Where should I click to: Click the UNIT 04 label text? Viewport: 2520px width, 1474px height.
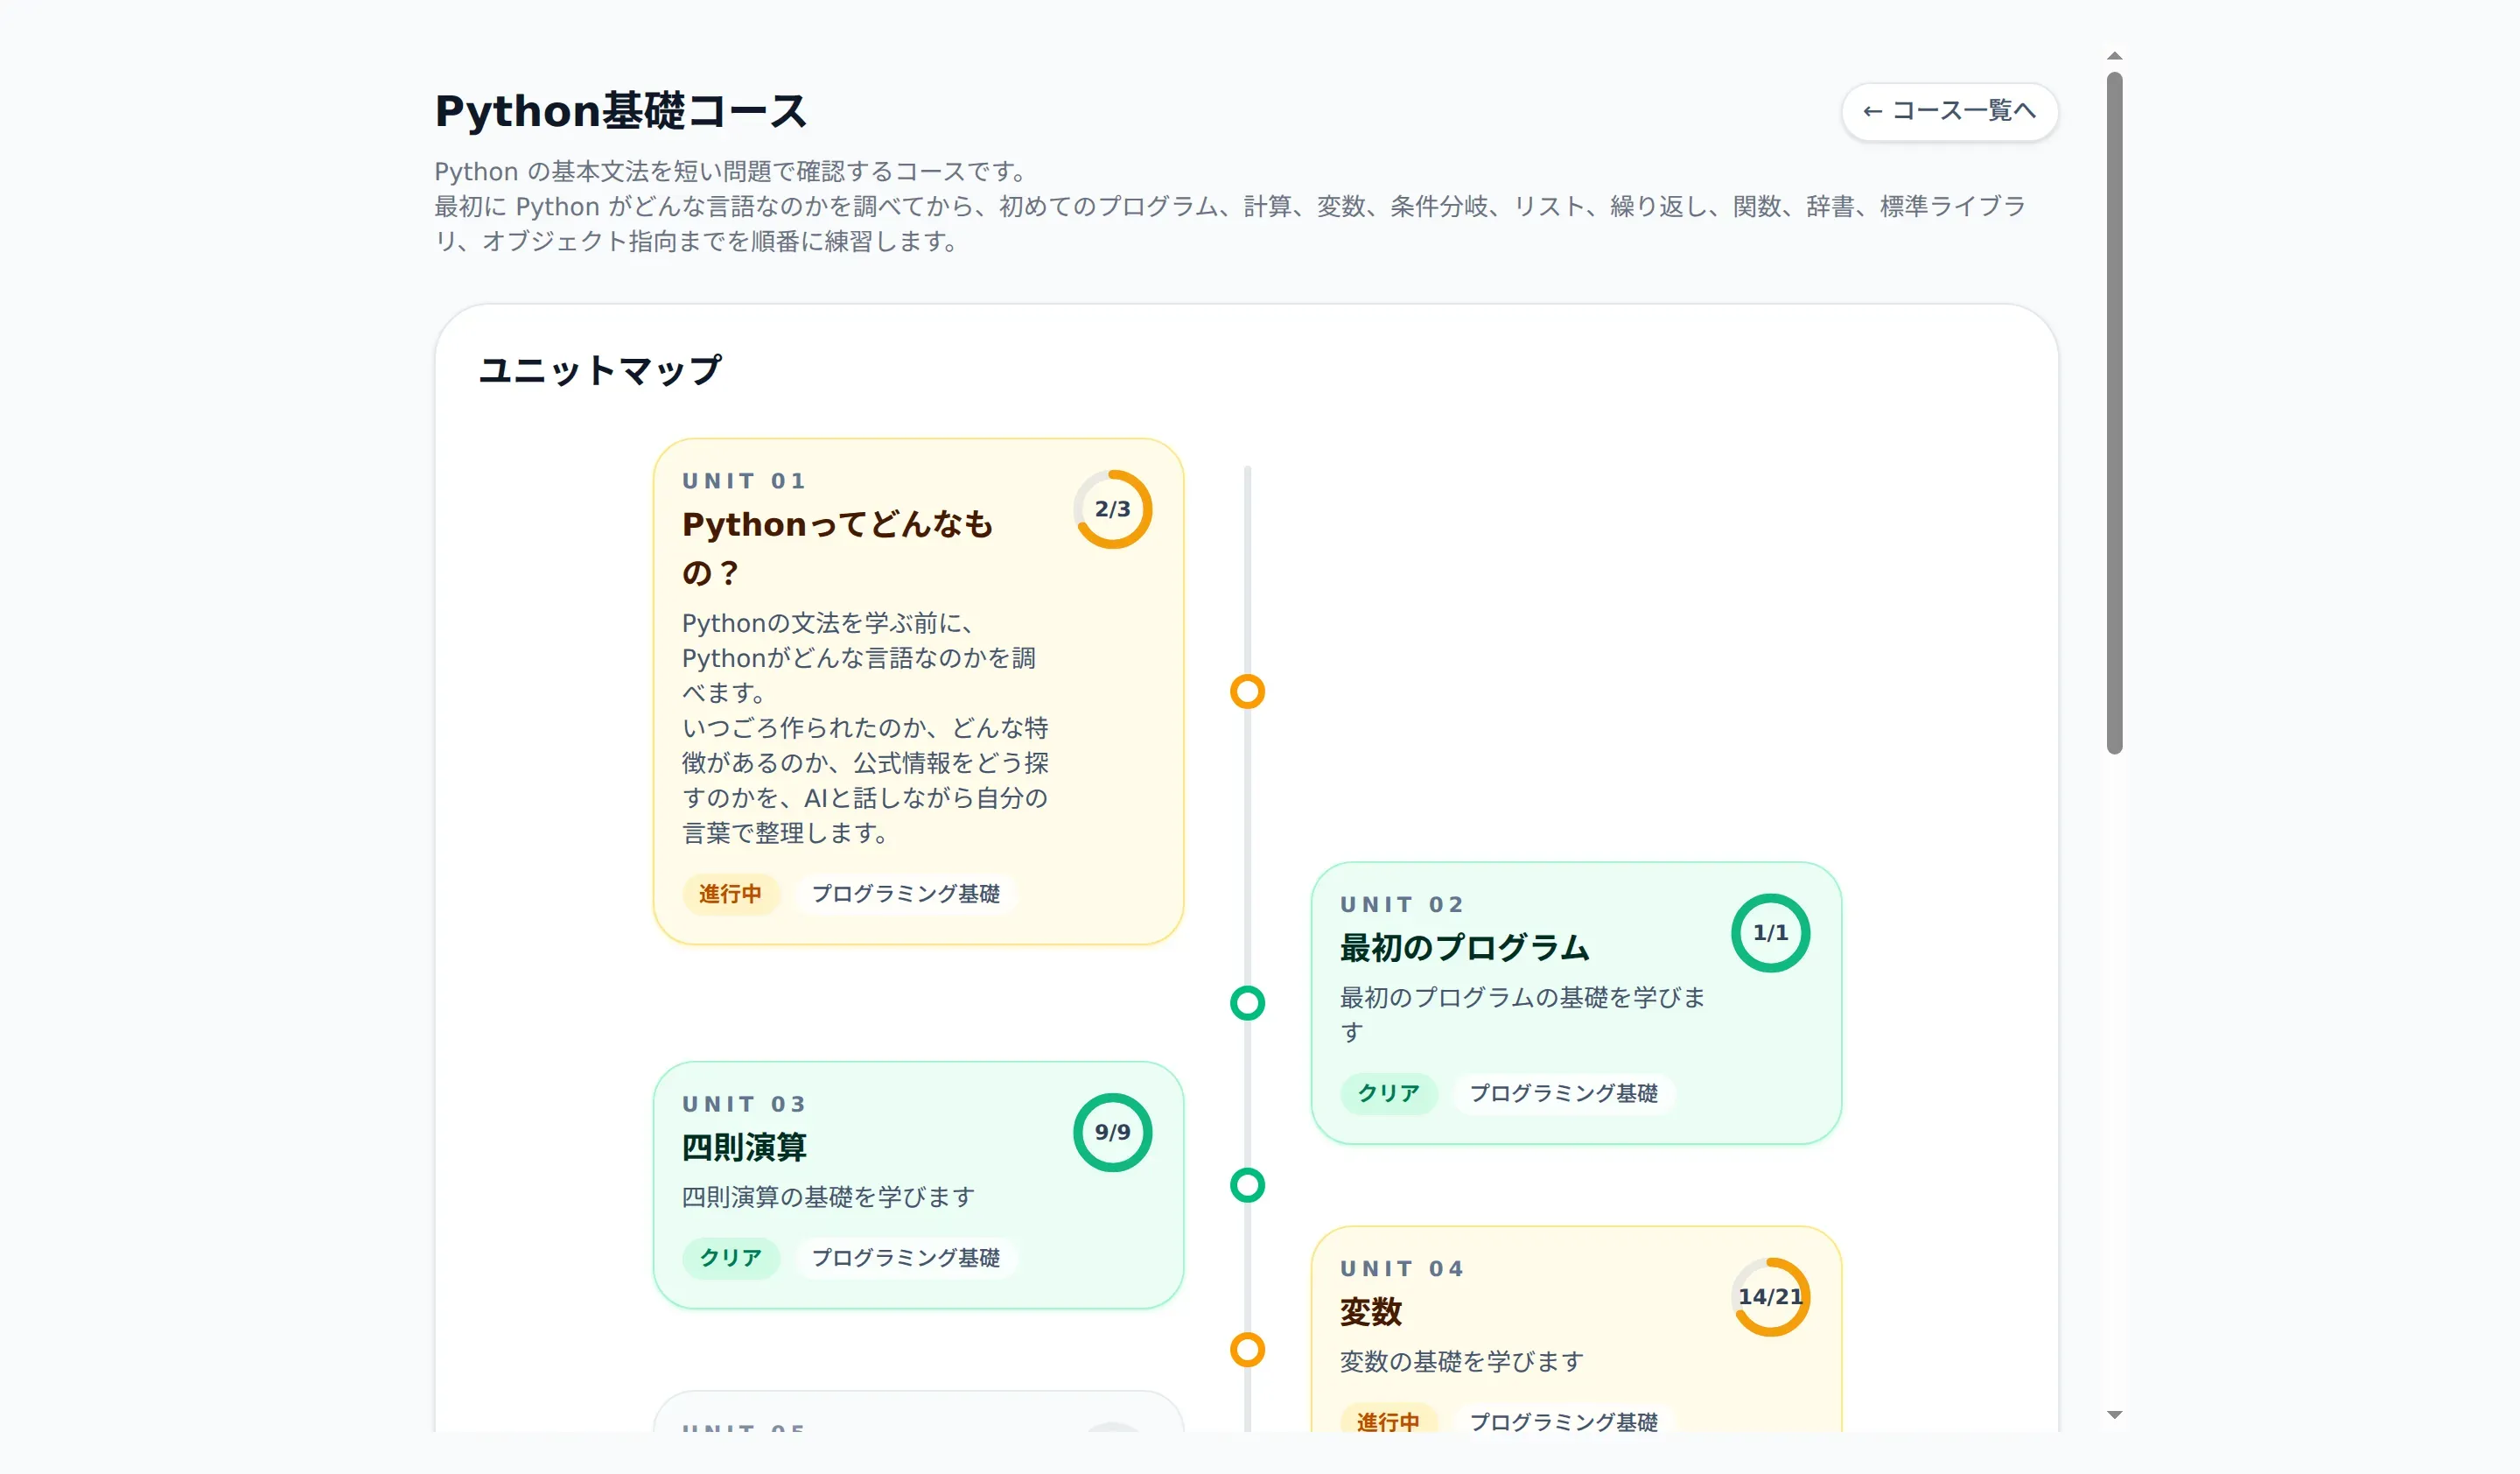(1402, 1268)
